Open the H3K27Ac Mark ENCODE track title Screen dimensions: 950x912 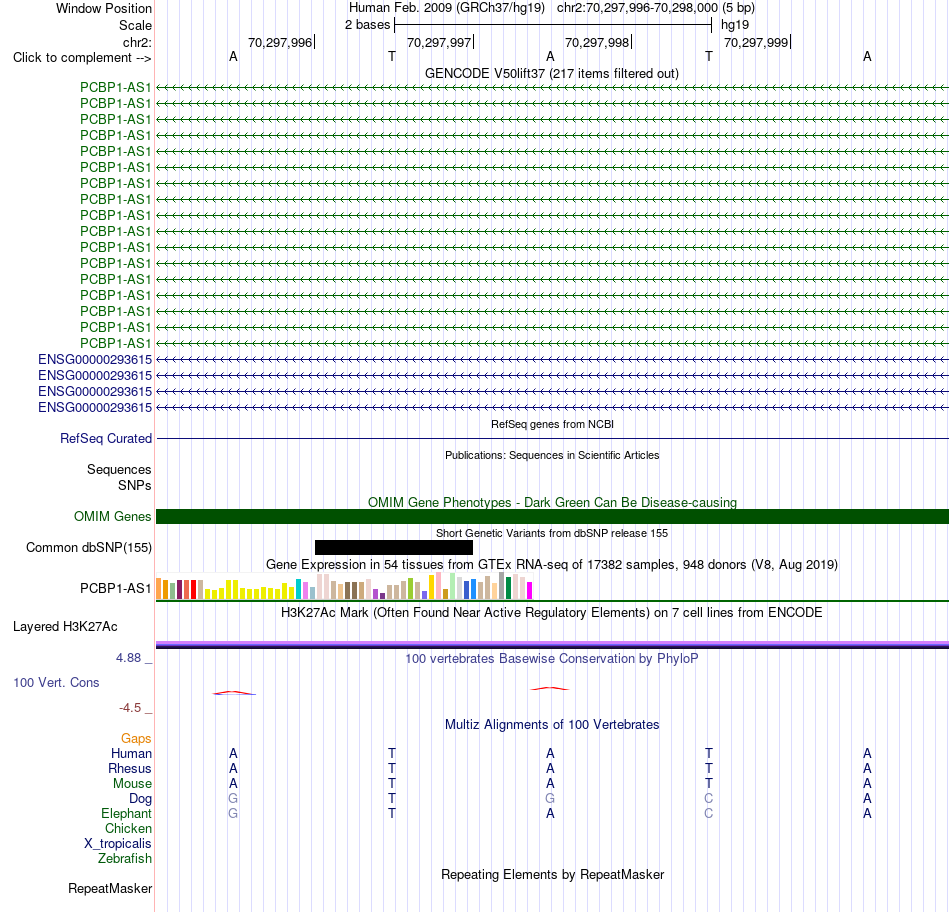pyautogui.click(x=552, y=612)
